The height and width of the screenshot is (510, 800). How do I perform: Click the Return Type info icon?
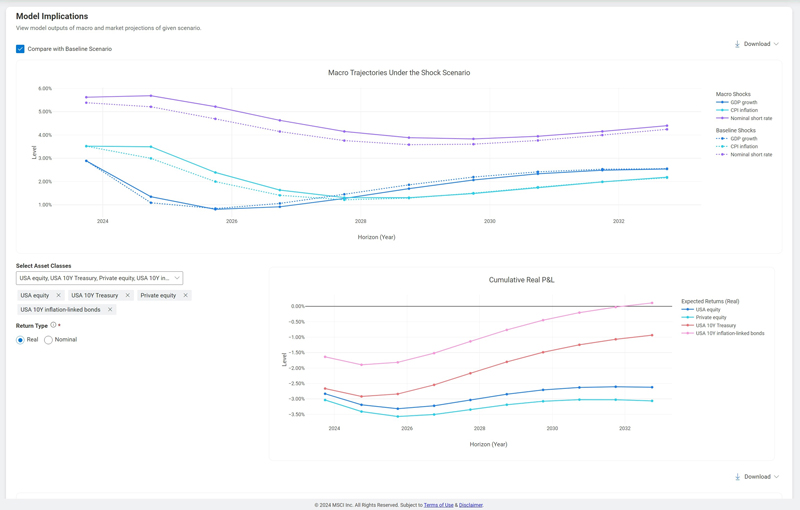(x=53, y=325)
